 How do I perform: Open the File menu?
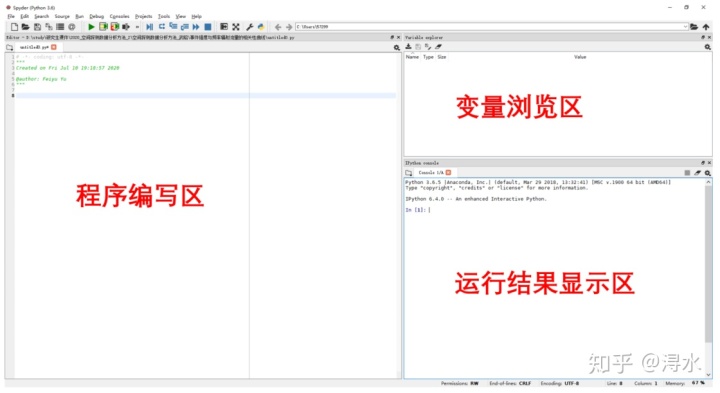pos(11,16)
